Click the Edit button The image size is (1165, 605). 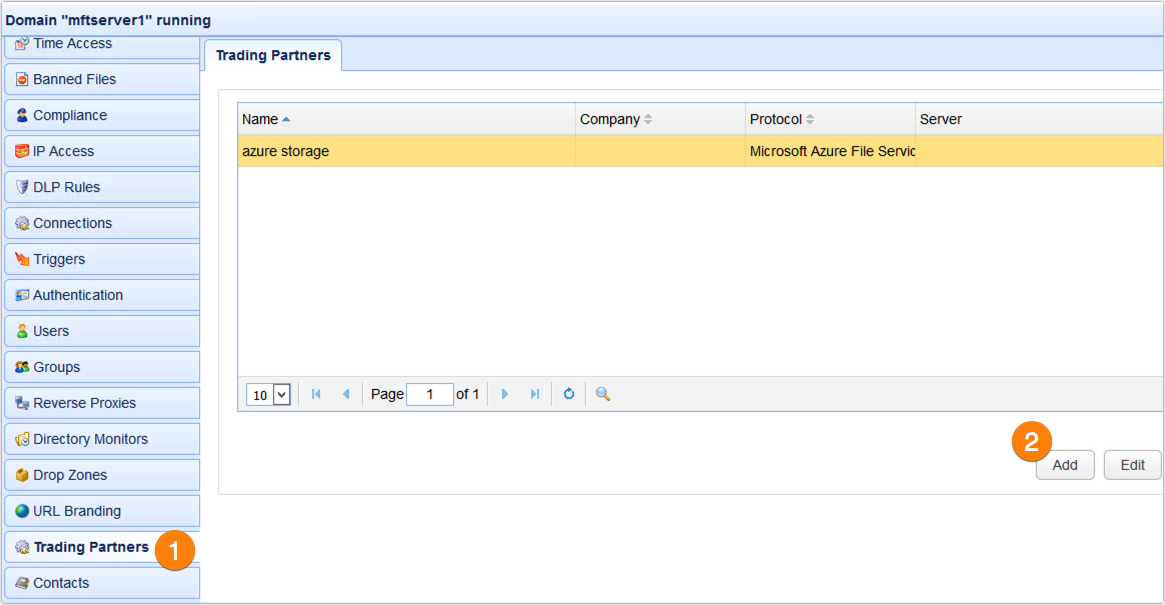(x=1131, y=464)
